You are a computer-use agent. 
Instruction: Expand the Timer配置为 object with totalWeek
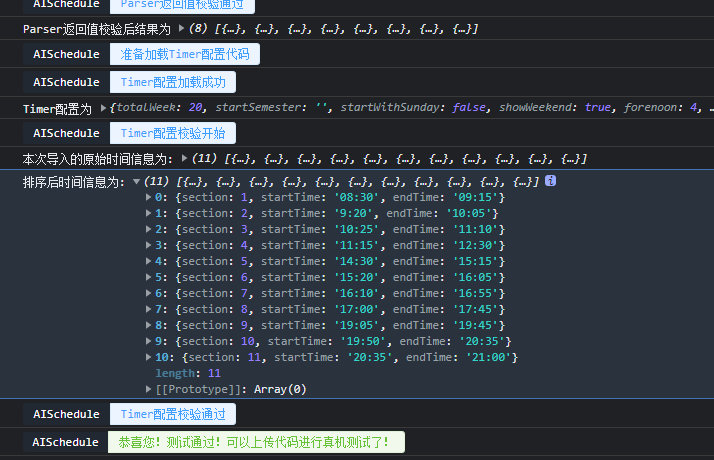[x=105, y=108]
